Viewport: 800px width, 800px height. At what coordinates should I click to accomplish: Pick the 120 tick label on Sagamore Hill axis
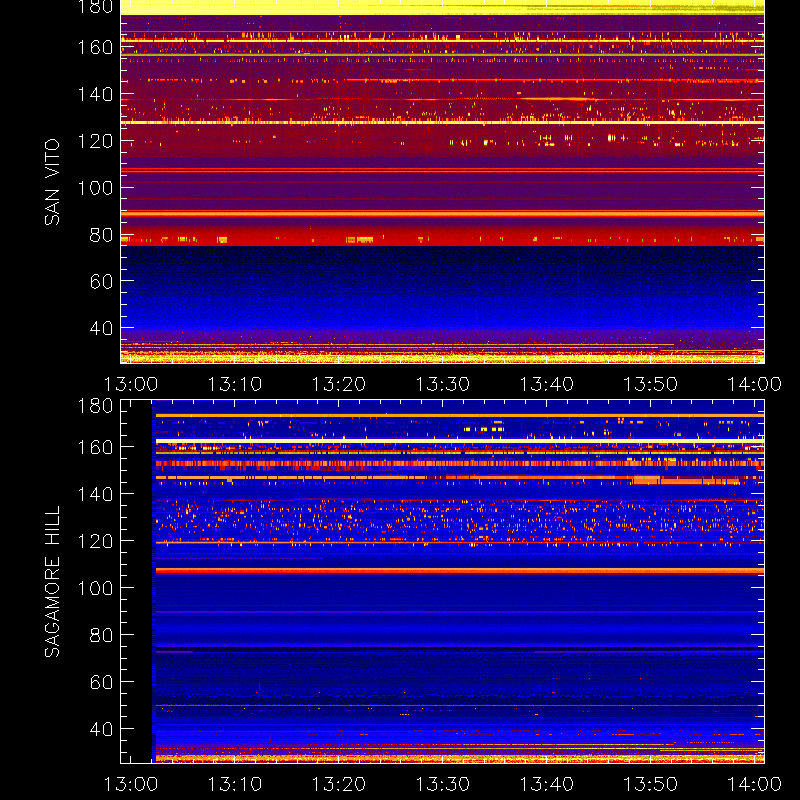click(x=95, y=541)
